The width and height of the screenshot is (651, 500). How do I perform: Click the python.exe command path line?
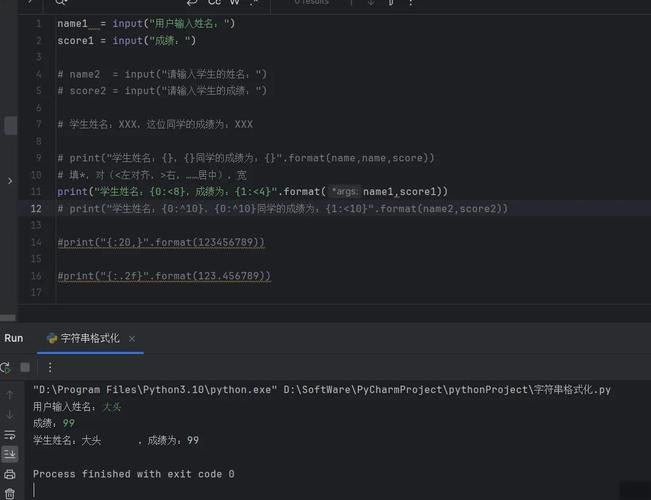(x=322, y=390)
